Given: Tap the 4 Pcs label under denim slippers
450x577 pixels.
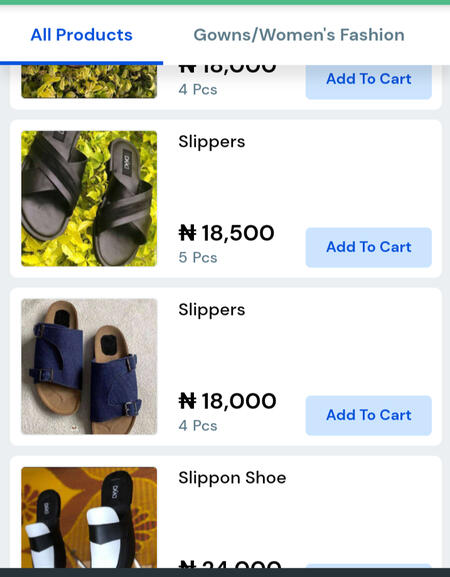Looking at the screenshot, I should [198, 426].
